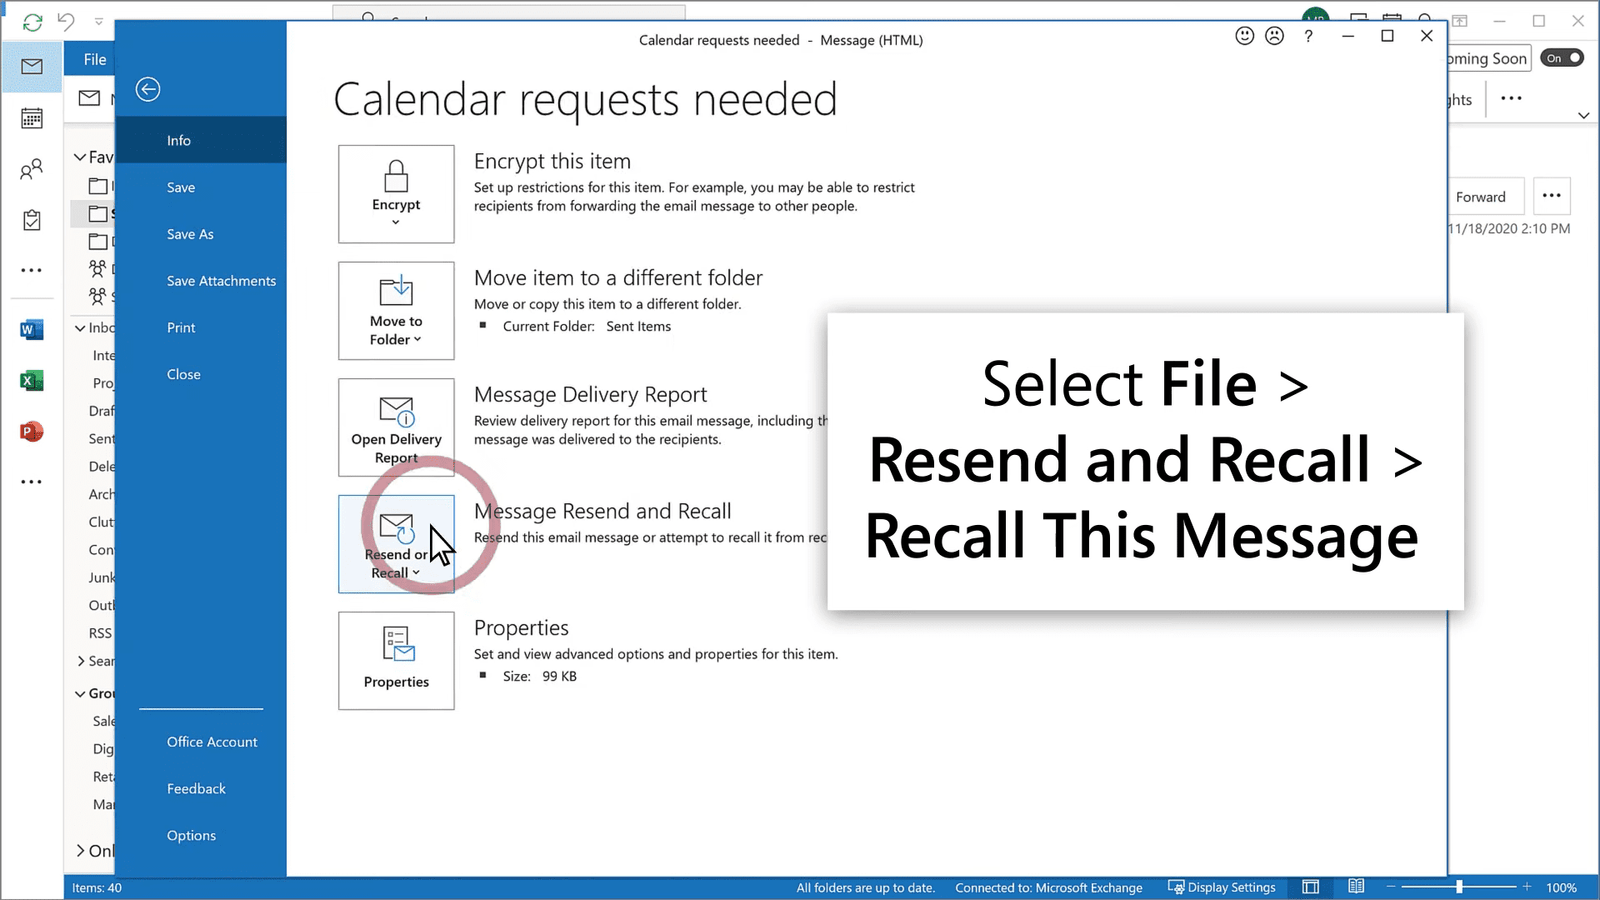Open the Encrypt options button
This screenshot has width=1600, height=900.
[x=396, y=194]
